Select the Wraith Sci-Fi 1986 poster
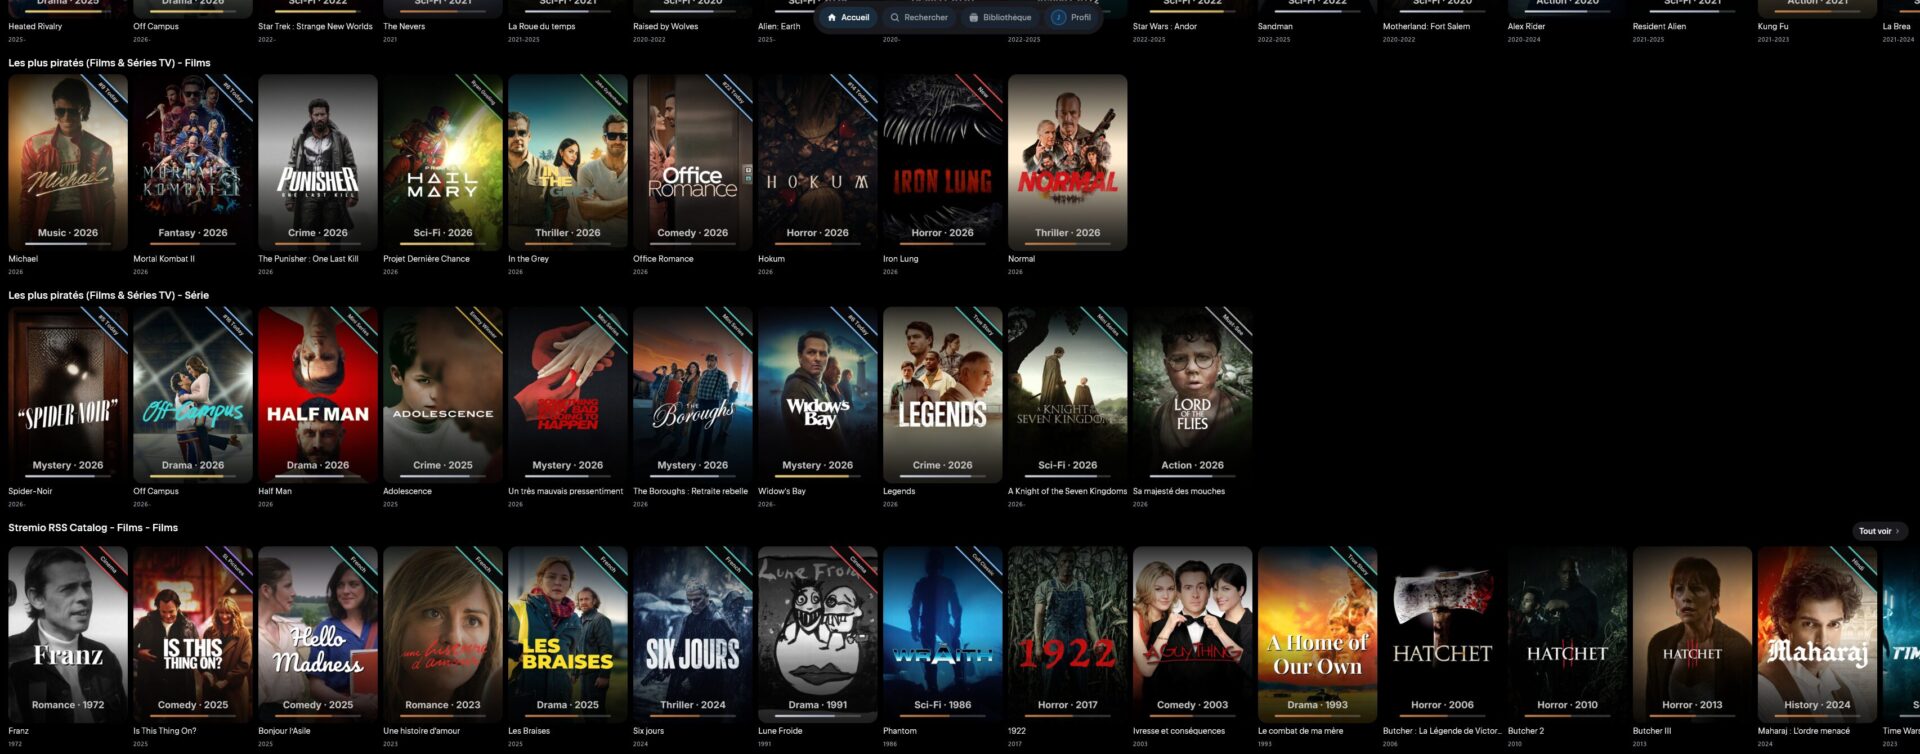1920x754 pixels. point(943,634)
